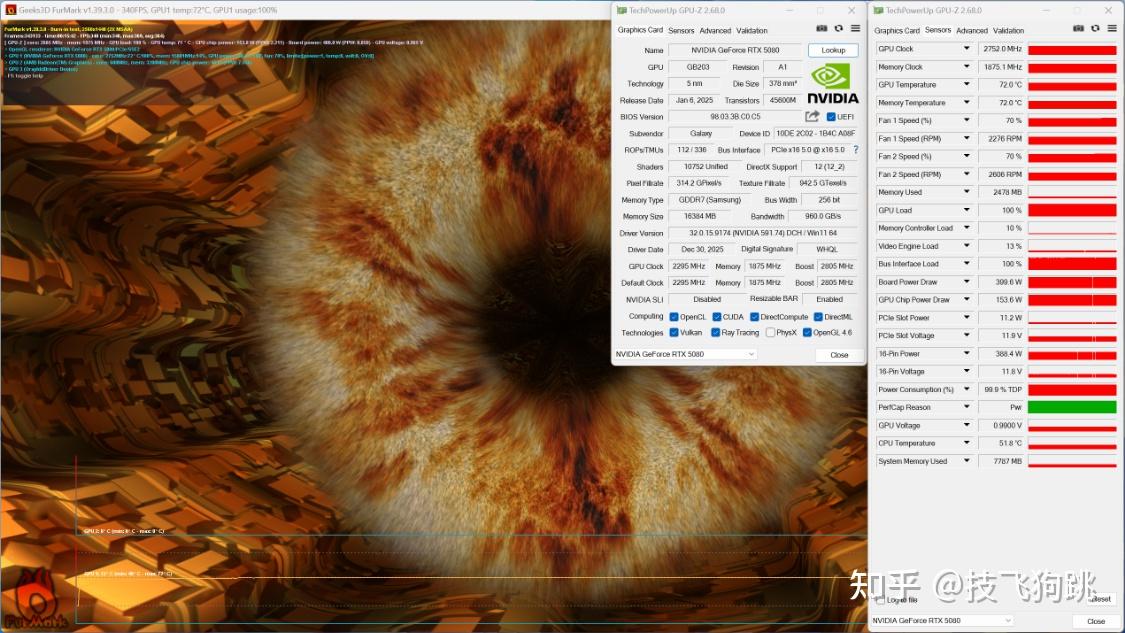Click the FurMark window title icon
This screenshot has width=1125, height=633.
10,10
